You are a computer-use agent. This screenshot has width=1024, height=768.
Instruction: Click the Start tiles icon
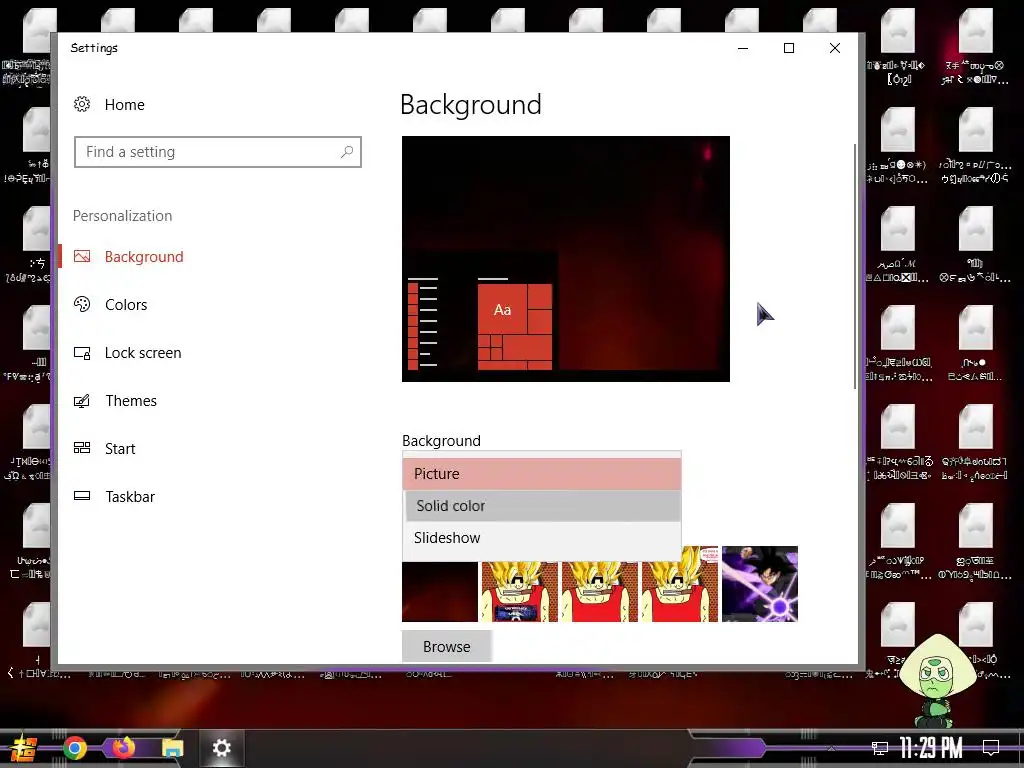click(x=82, y=448)
